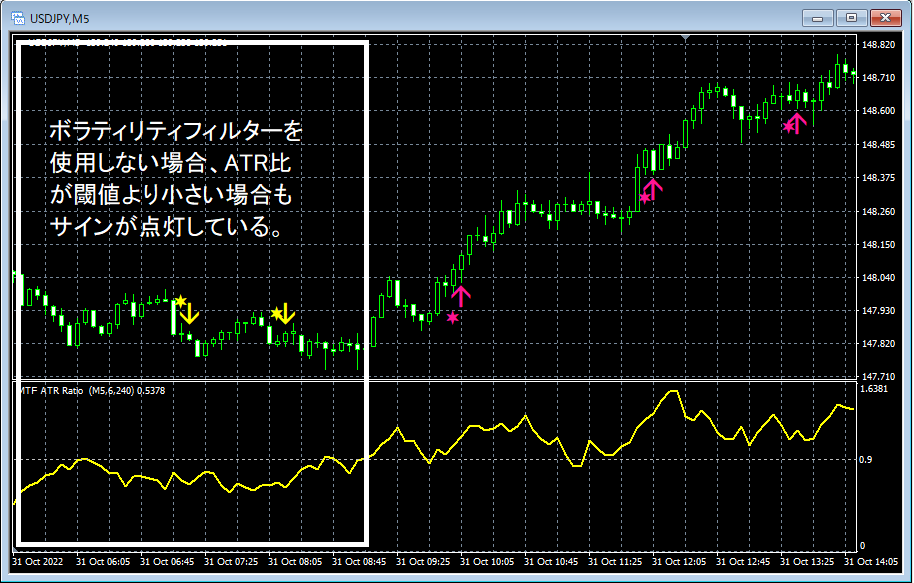Select the MTF ATR Ratio (M5,6,240) indicator label
Image resolution: width=914 pixels, height=583 pixels.
(x=92, y=391)
